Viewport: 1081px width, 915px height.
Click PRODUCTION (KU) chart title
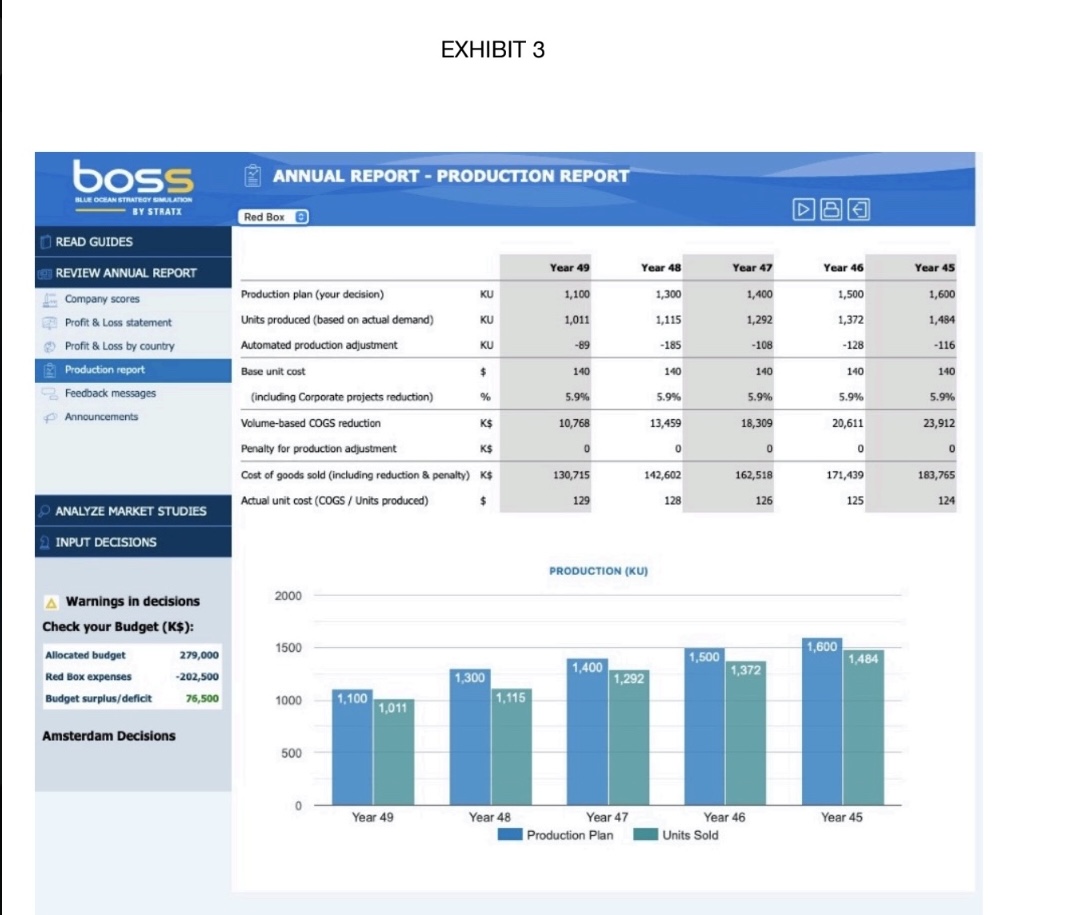click(598, 571)
